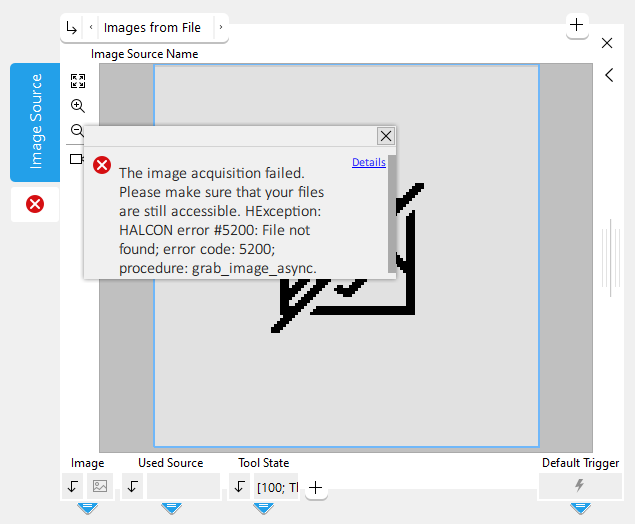Collapse the side panel with left chevron

608,75
